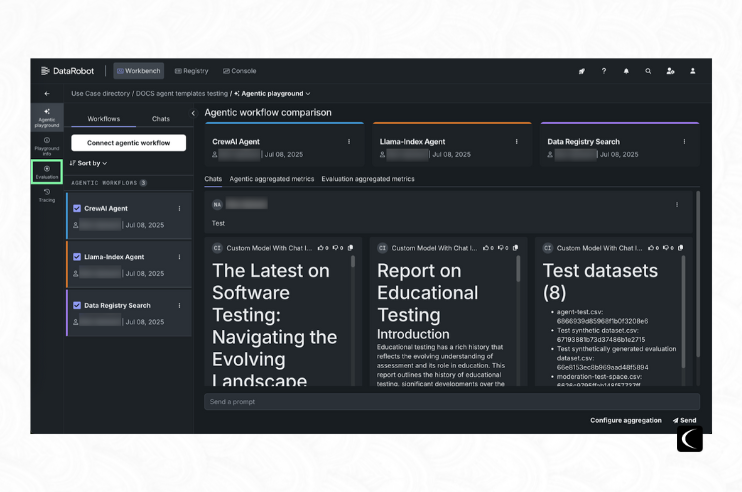Open the Llama-Index Agent comparison card menu
The width and height of the screenshot is (742, 492).
[x=517, y=141]
